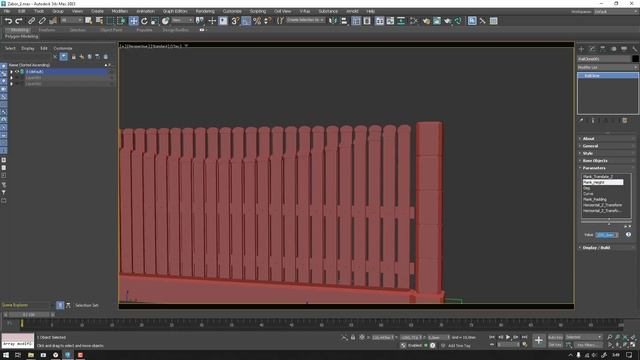The image size is (640, 360).
Task: Open the selection filter dropdown
Action: 71,20
